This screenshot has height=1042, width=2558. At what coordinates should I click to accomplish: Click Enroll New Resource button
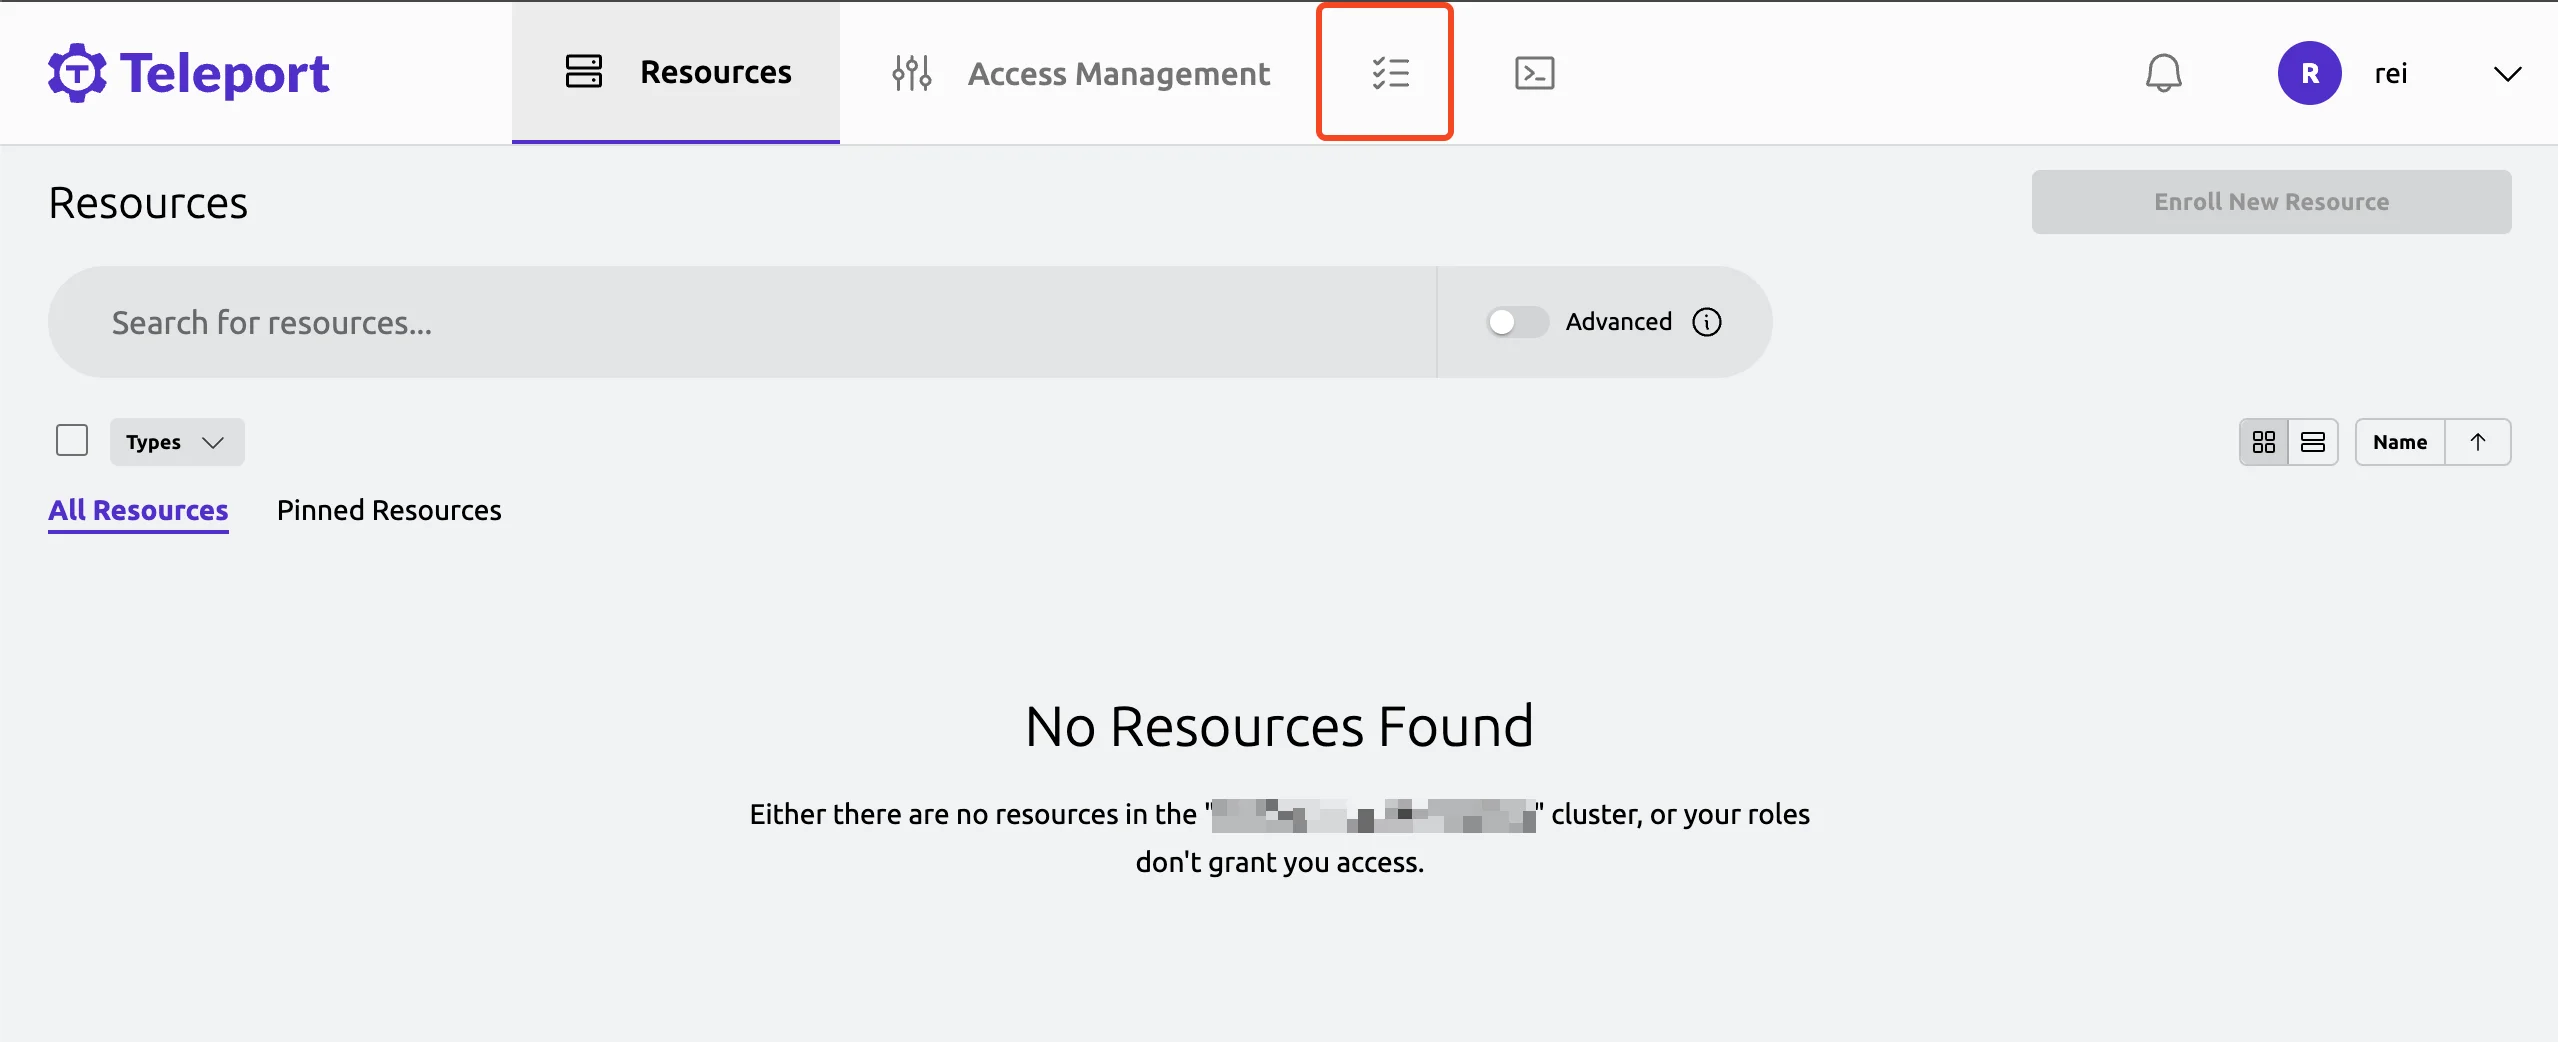2271,202
